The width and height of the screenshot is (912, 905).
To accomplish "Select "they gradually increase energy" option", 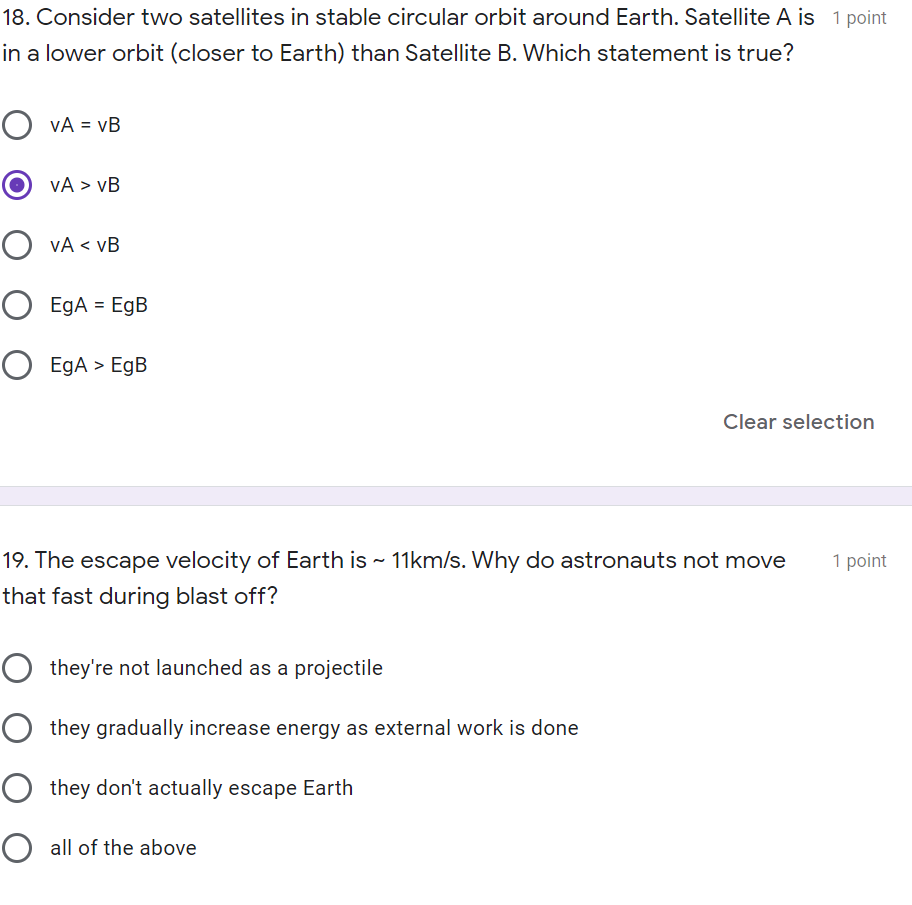I will point(17,728).
